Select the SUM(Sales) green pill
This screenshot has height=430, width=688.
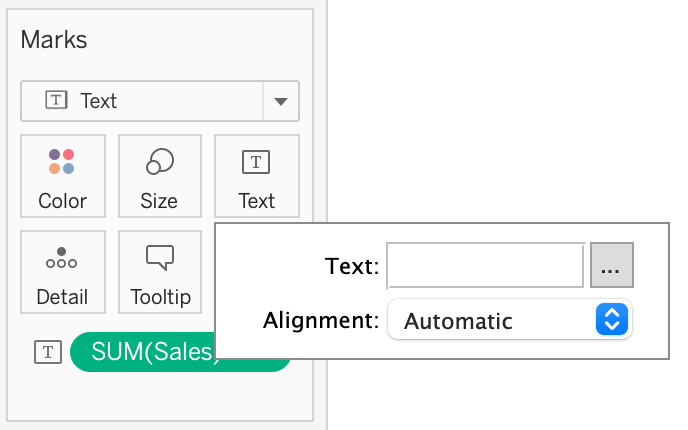(x=150, y=351)
